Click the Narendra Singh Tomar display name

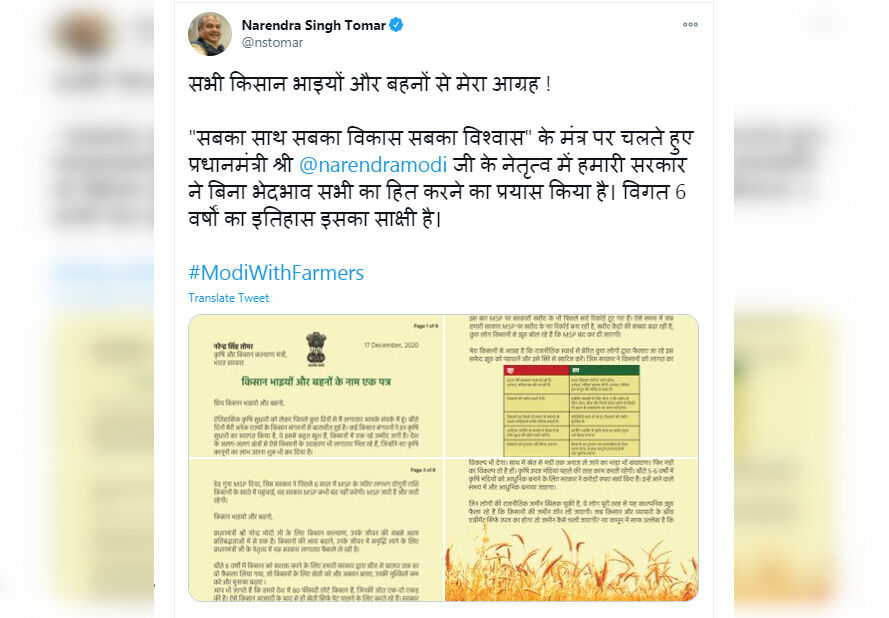(x=314, y=25)
